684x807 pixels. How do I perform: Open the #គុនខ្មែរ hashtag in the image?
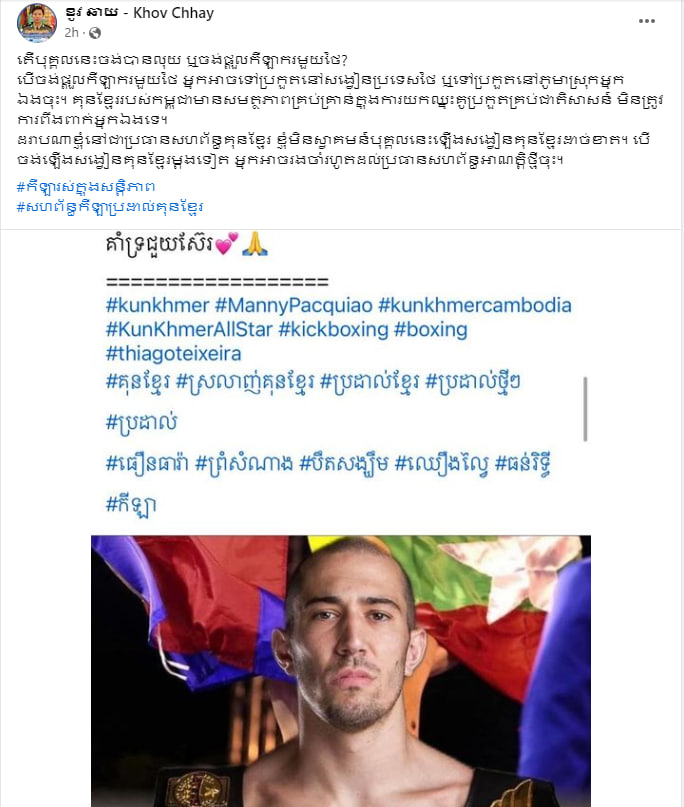(x=138, y=382)
